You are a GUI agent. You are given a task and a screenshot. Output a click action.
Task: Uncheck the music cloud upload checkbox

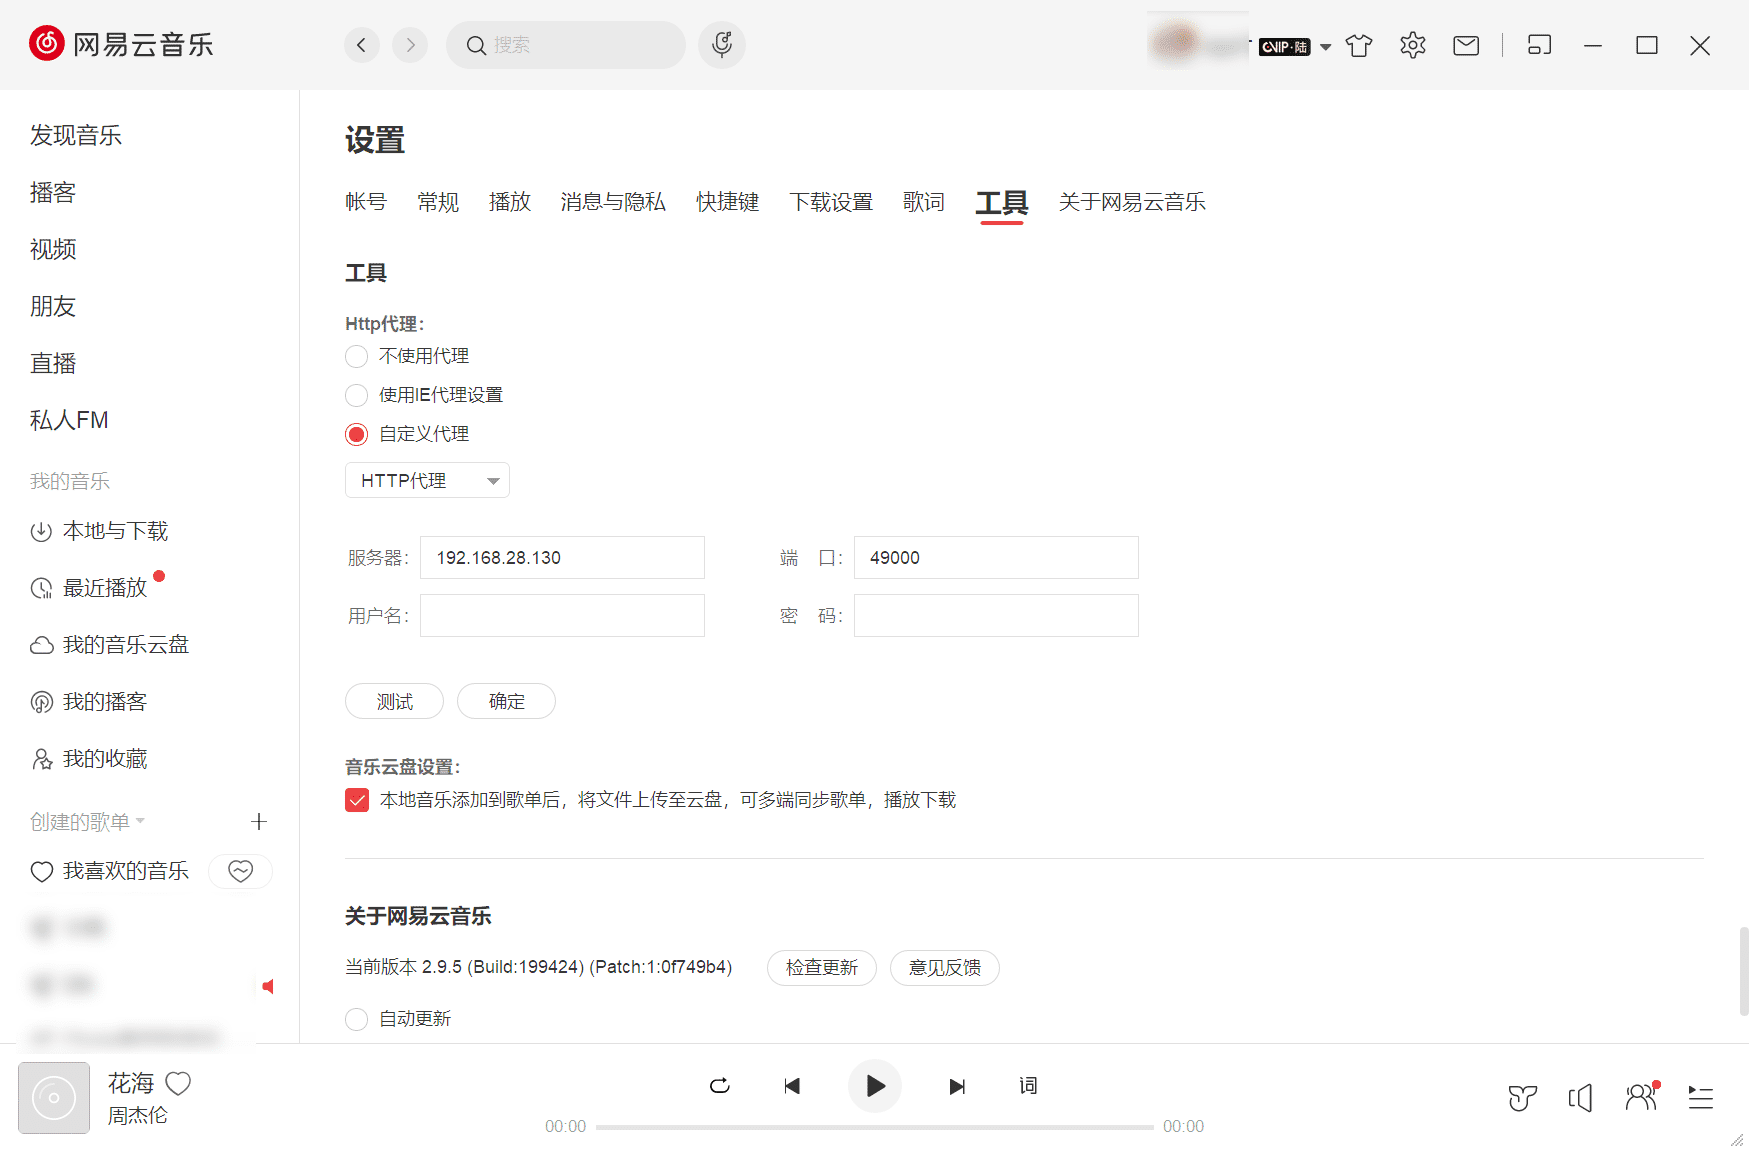tap(357, 800)
